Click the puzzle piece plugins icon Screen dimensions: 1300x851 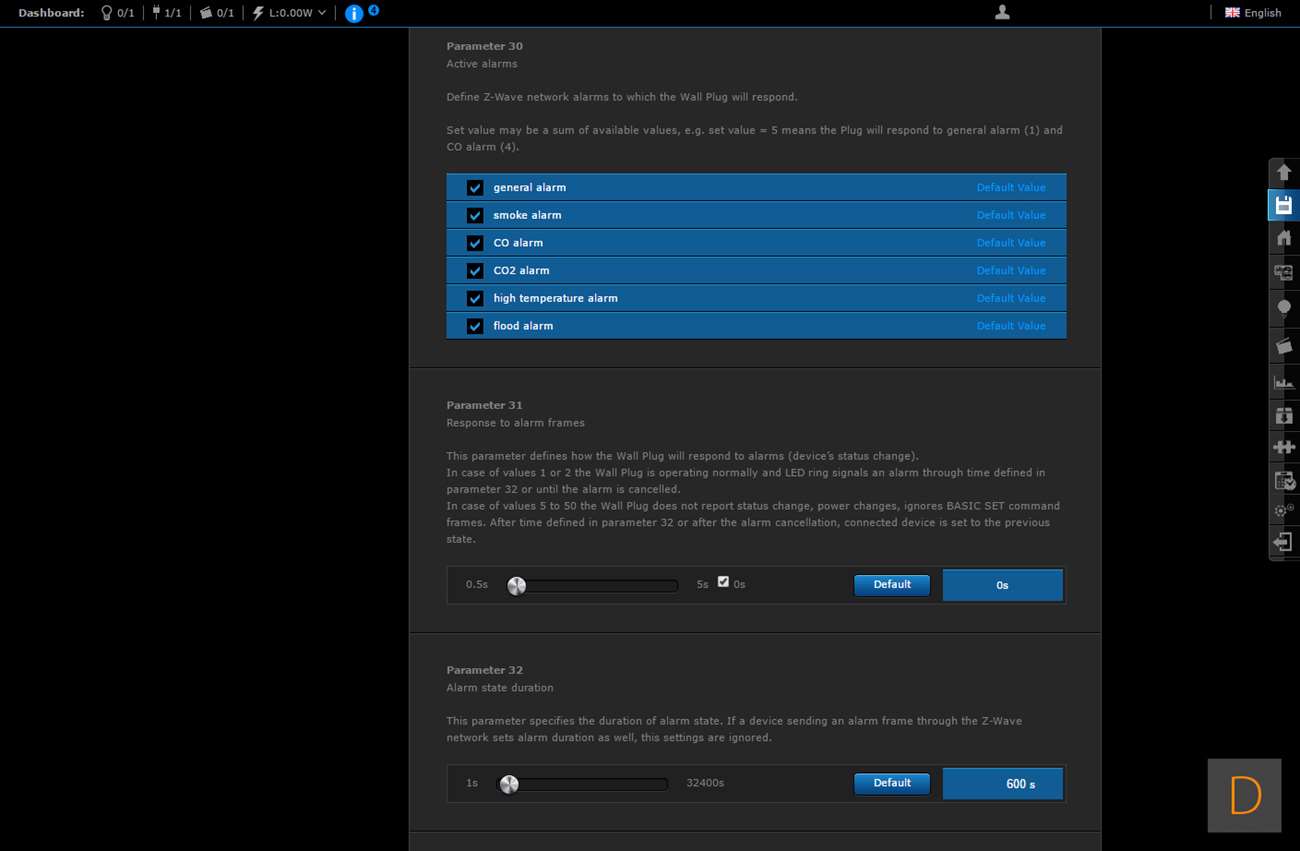pos(1284,447)
